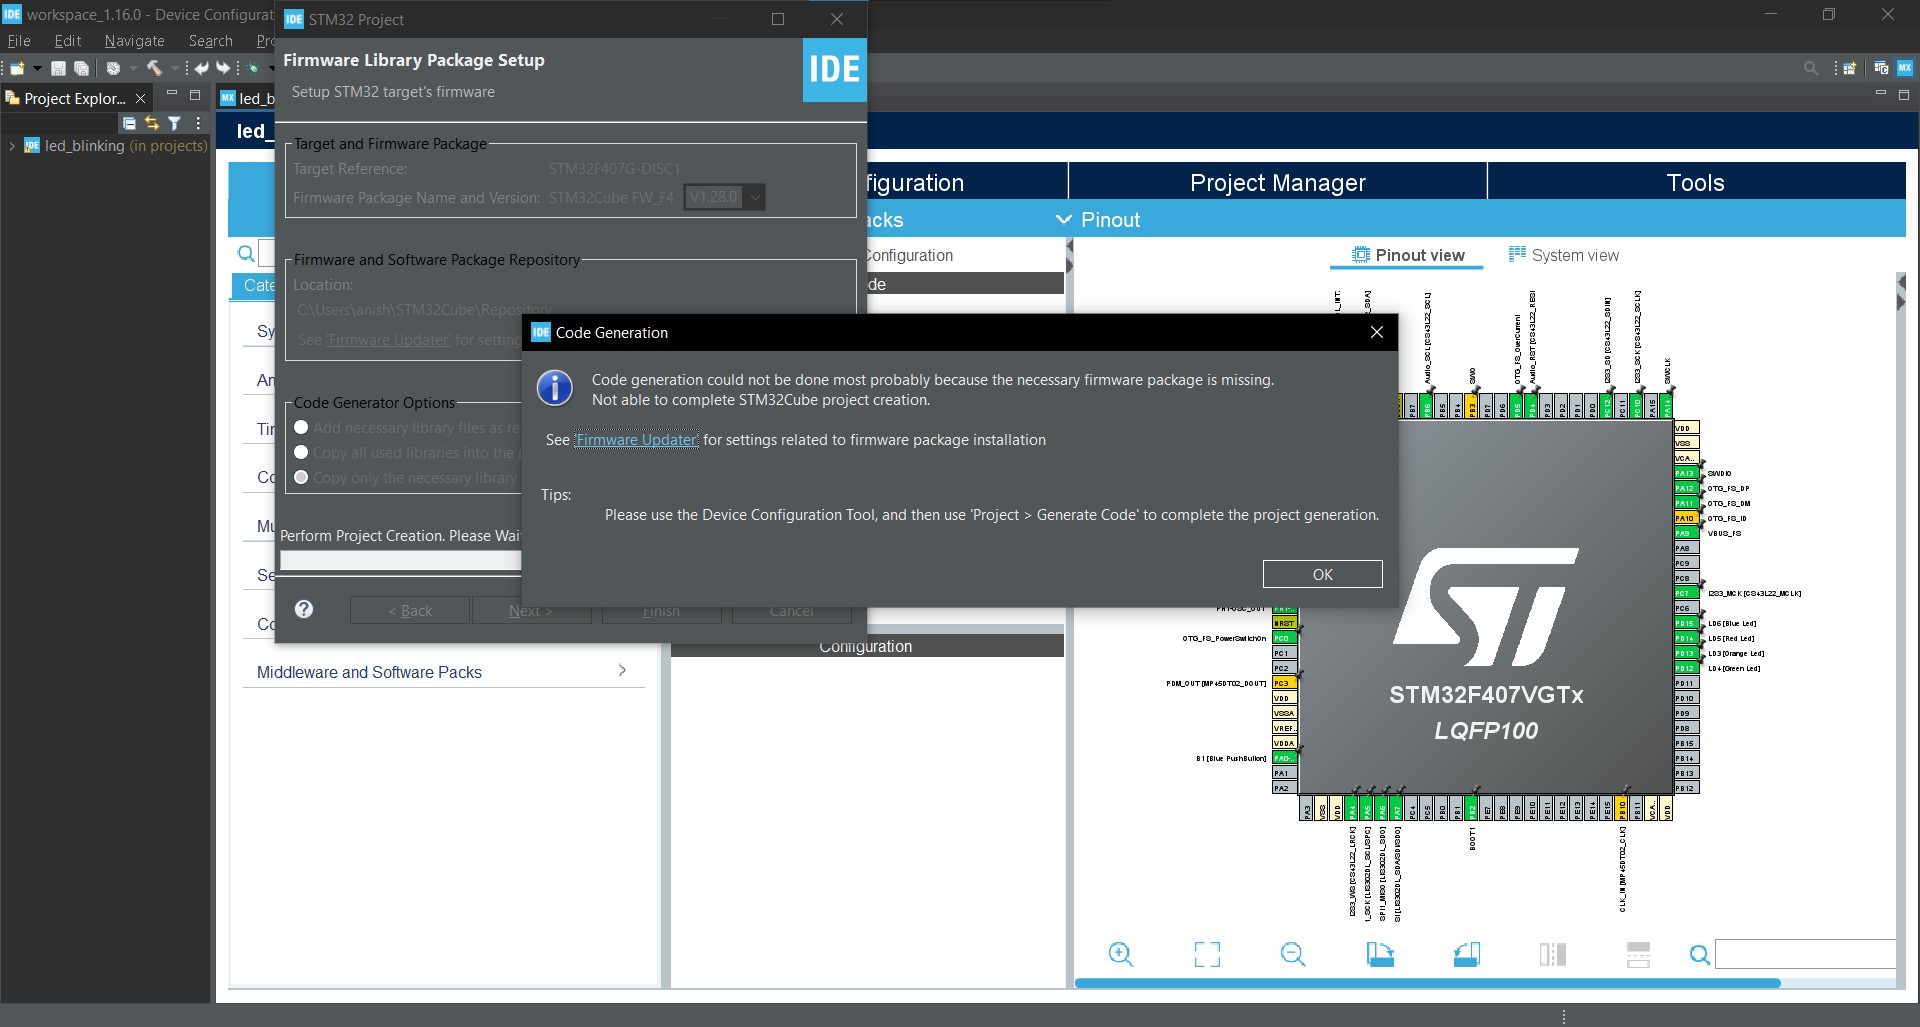Select the Zoom In tool in pinout view
This screenshot has height=1027, width=1920.
[x=1121, y=954]
